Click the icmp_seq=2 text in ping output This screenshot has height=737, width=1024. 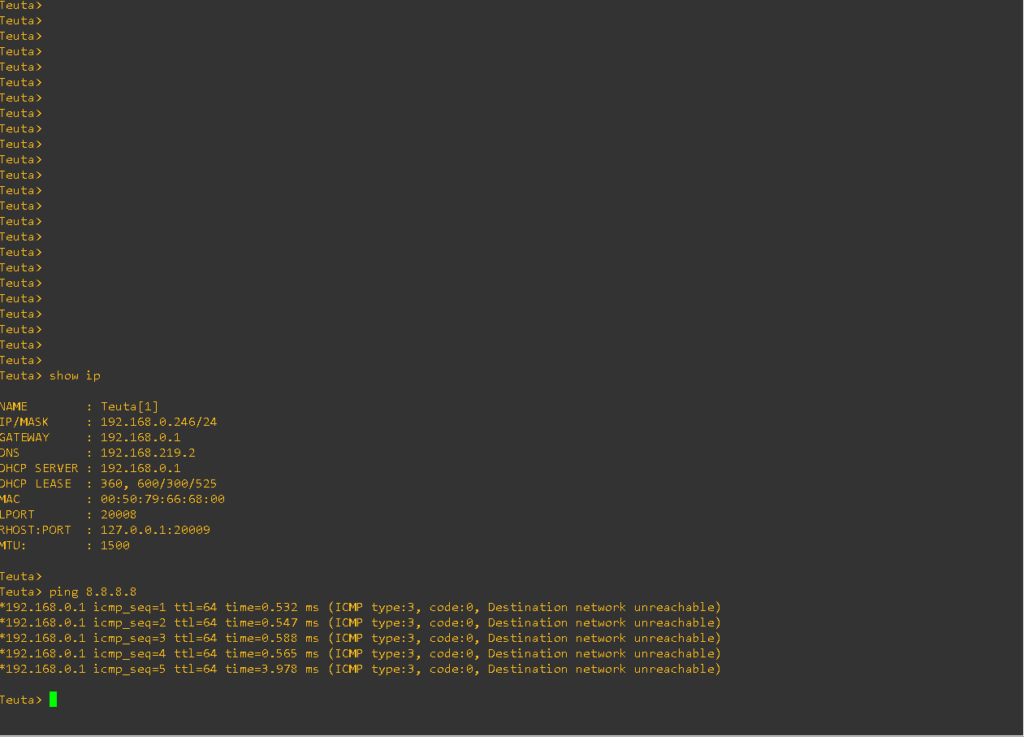click(x=129, y=623)
